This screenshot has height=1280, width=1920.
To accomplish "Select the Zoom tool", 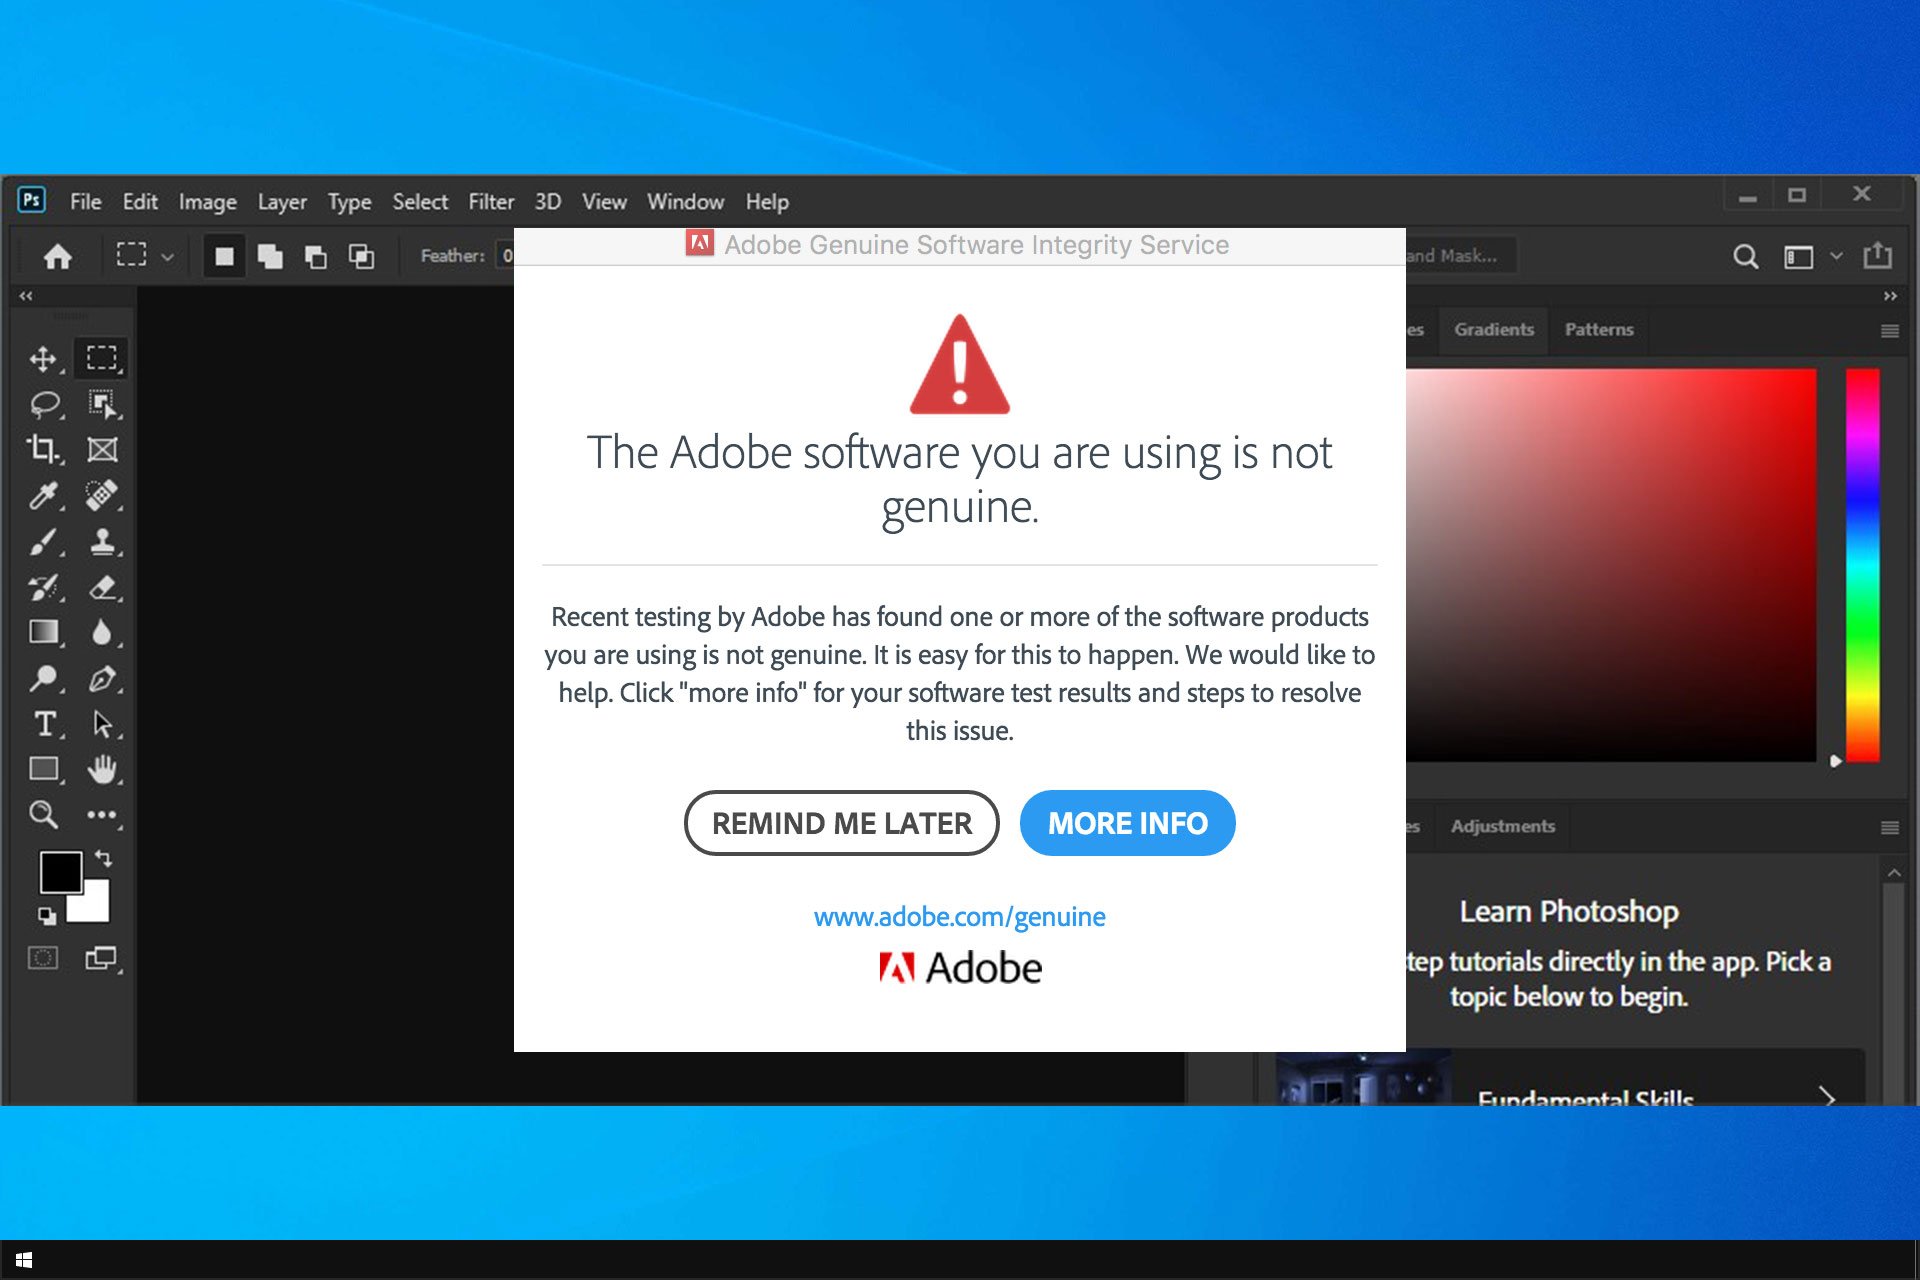I will pyautogui.click(x=44, y=815).
